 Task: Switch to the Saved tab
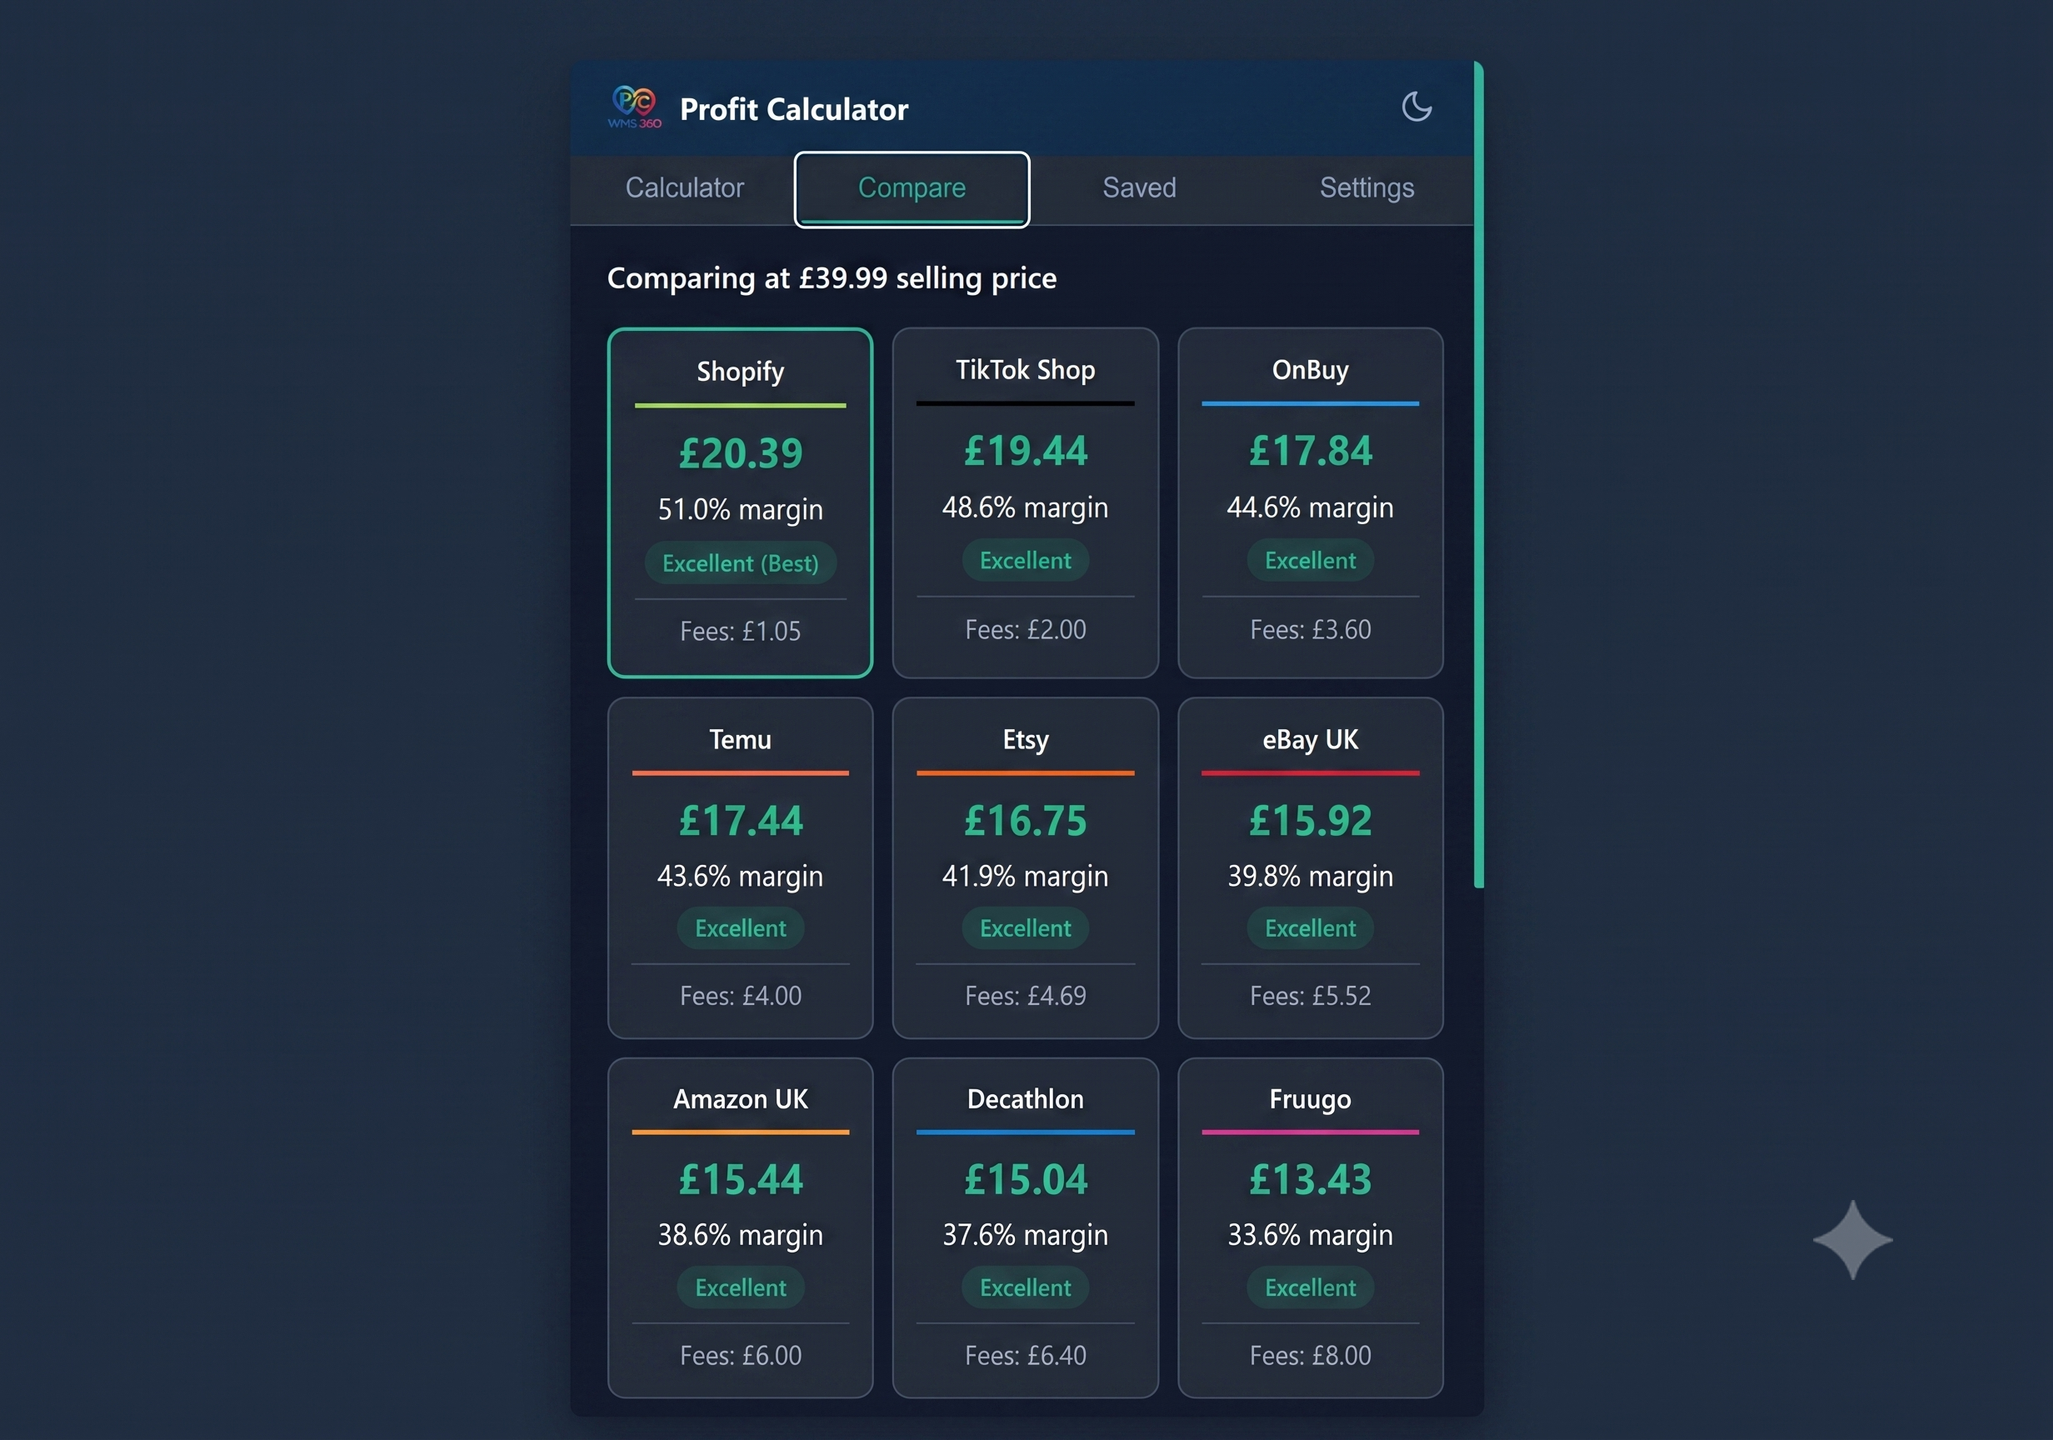pos(1139,188)
